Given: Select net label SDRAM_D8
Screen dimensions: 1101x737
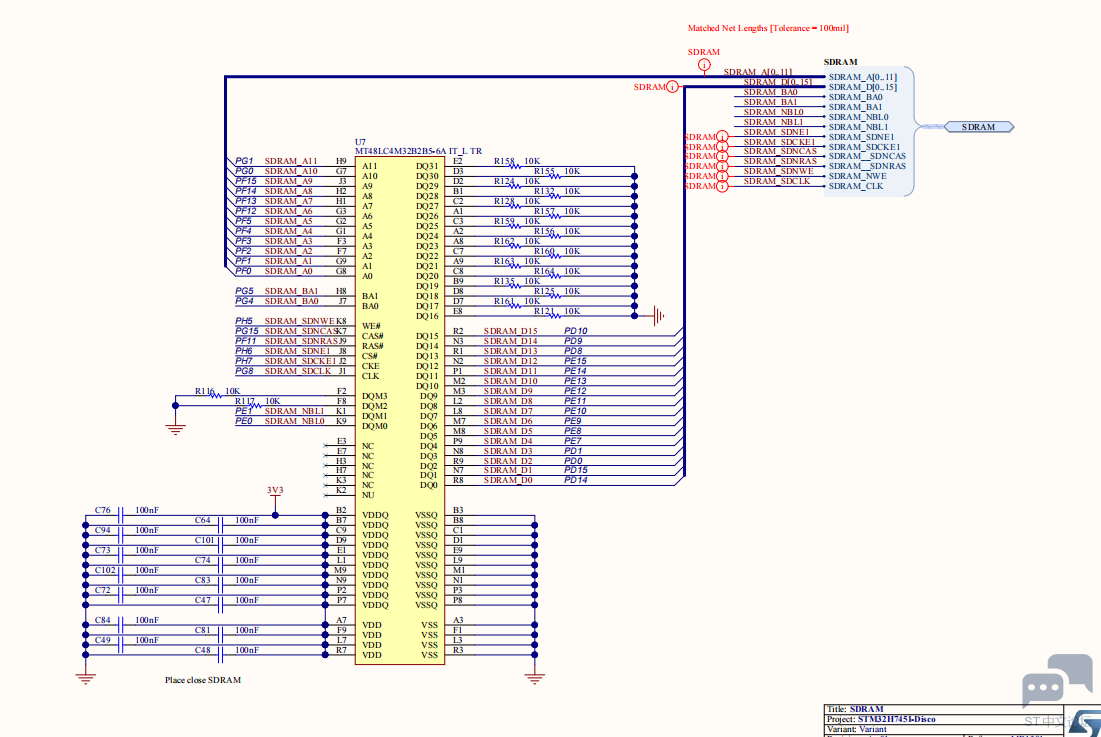Looking at the screenshot, I should coord(508,401).
